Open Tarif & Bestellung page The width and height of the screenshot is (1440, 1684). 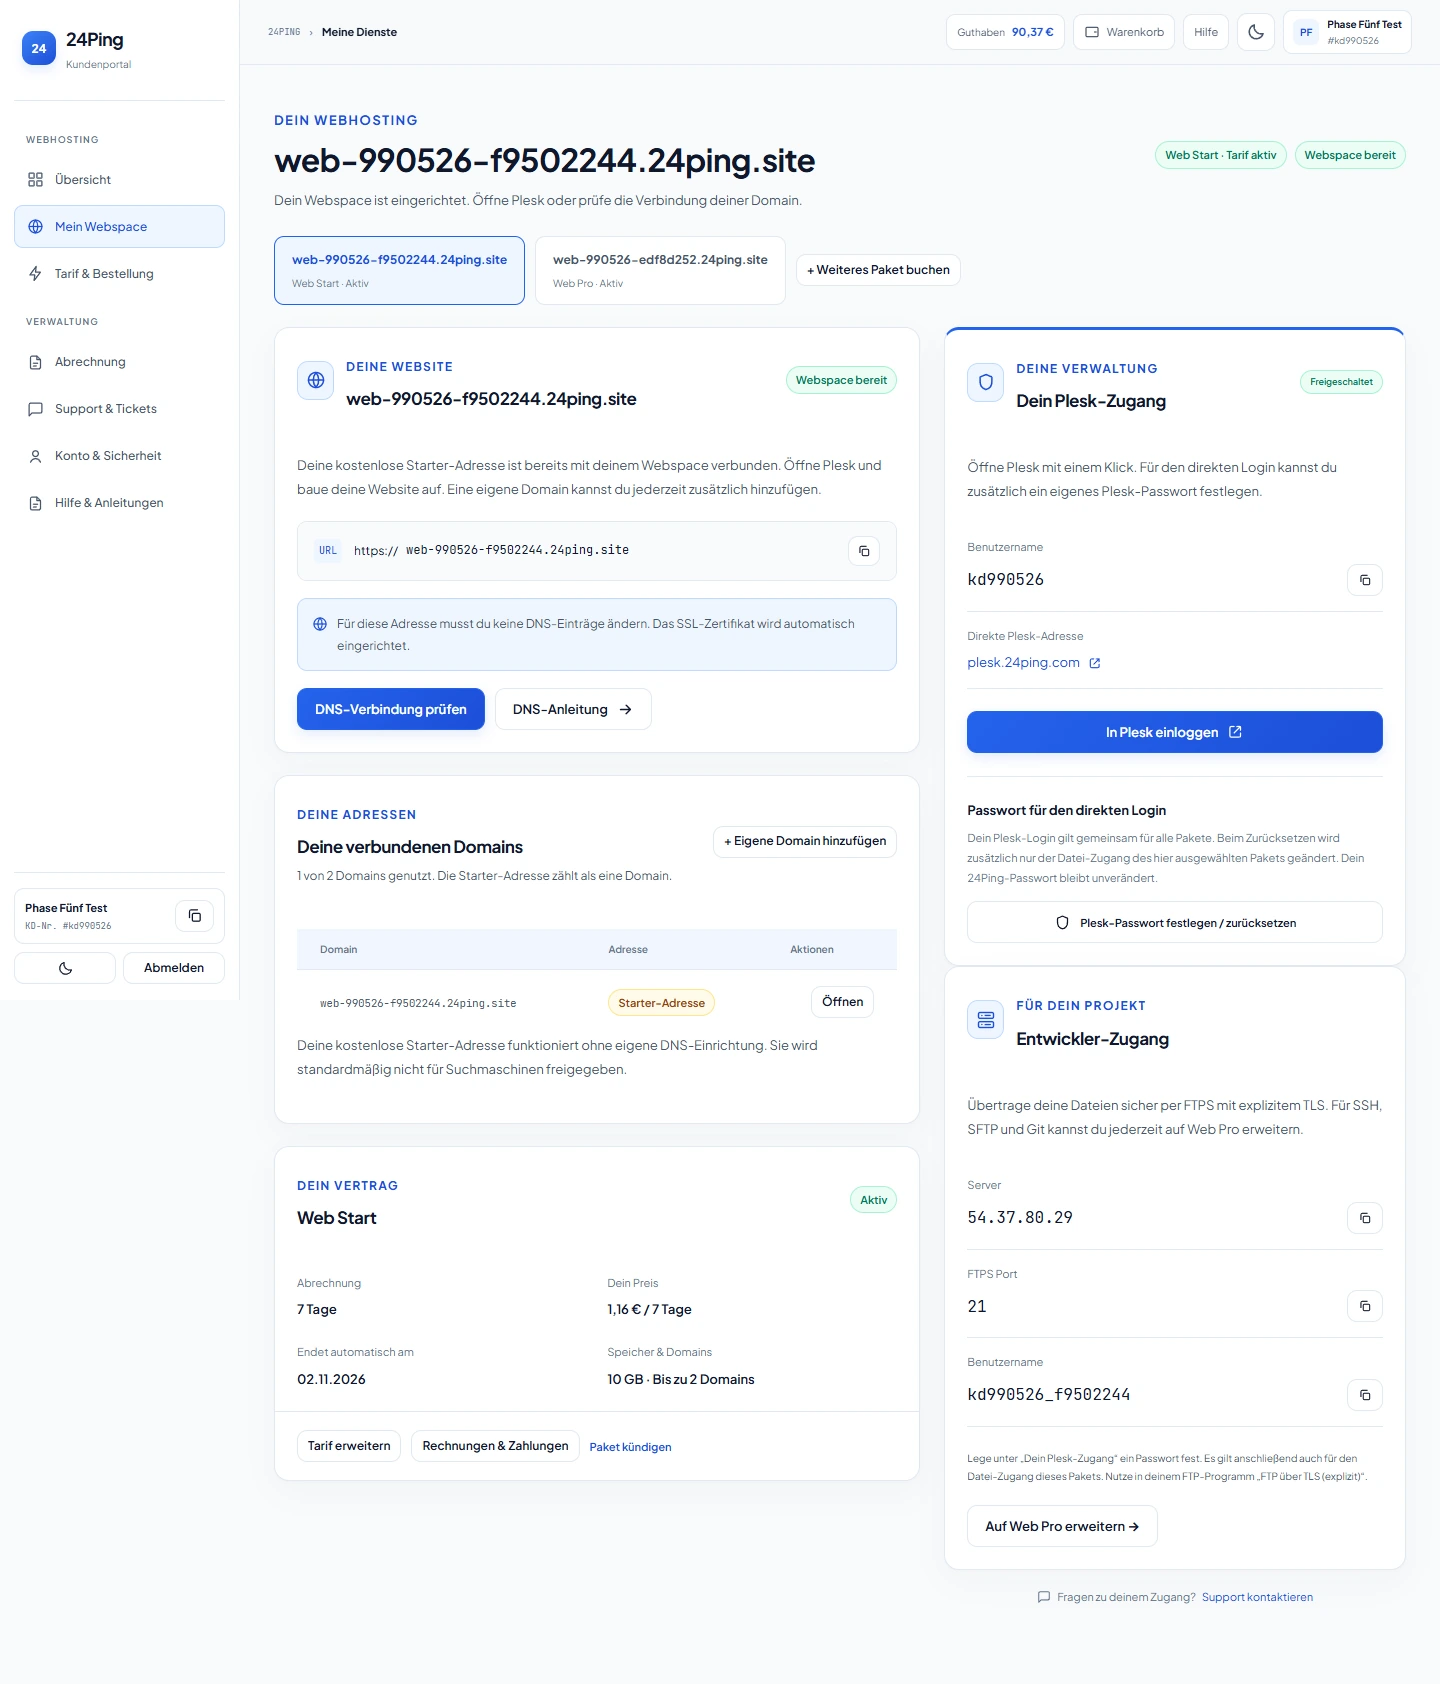[119, 274]
